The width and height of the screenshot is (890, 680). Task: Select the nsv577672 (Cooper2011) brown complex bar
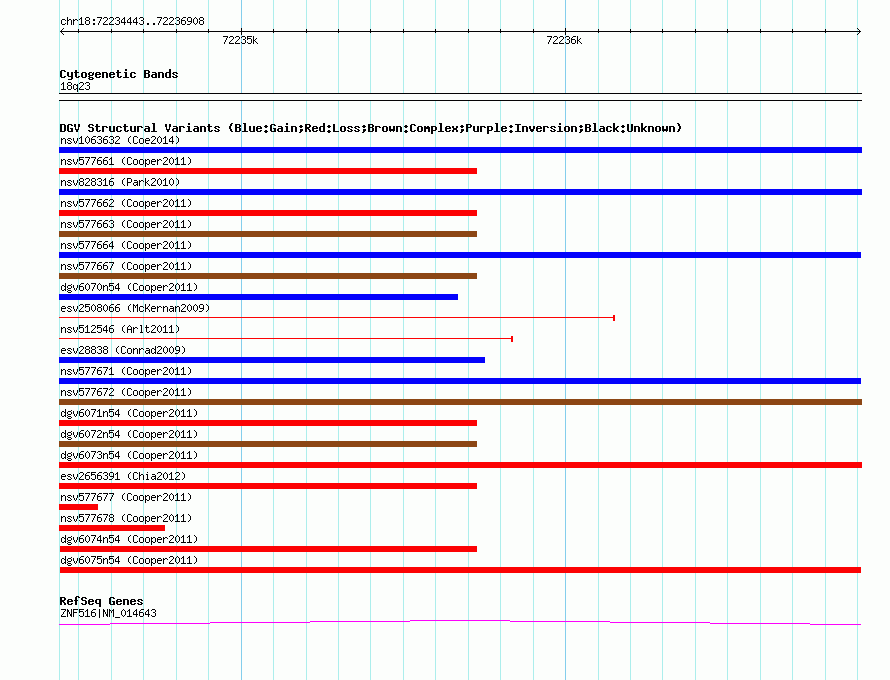(460, 402)
